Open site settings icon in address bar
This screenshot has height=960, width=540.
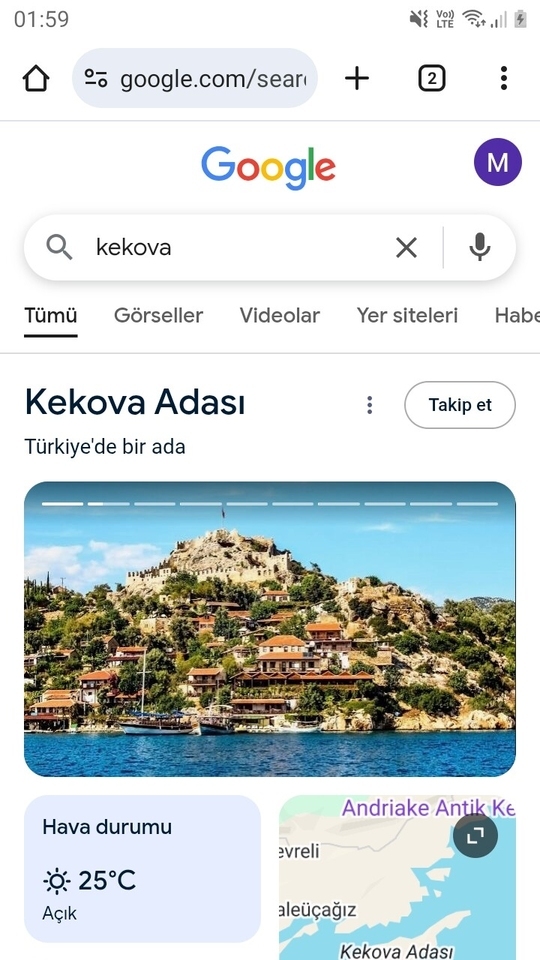pos(96,78)
